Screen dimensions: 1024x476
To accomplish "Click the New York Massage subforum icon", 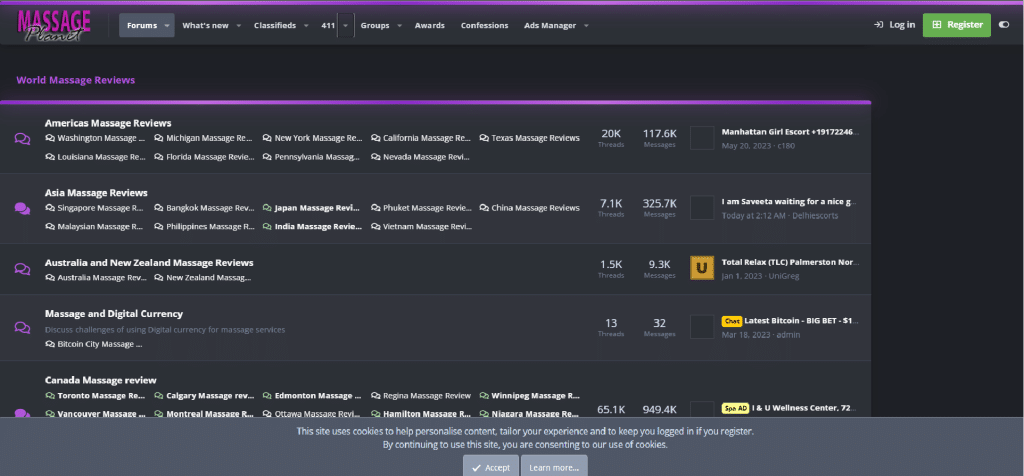I will click(267, 138).
